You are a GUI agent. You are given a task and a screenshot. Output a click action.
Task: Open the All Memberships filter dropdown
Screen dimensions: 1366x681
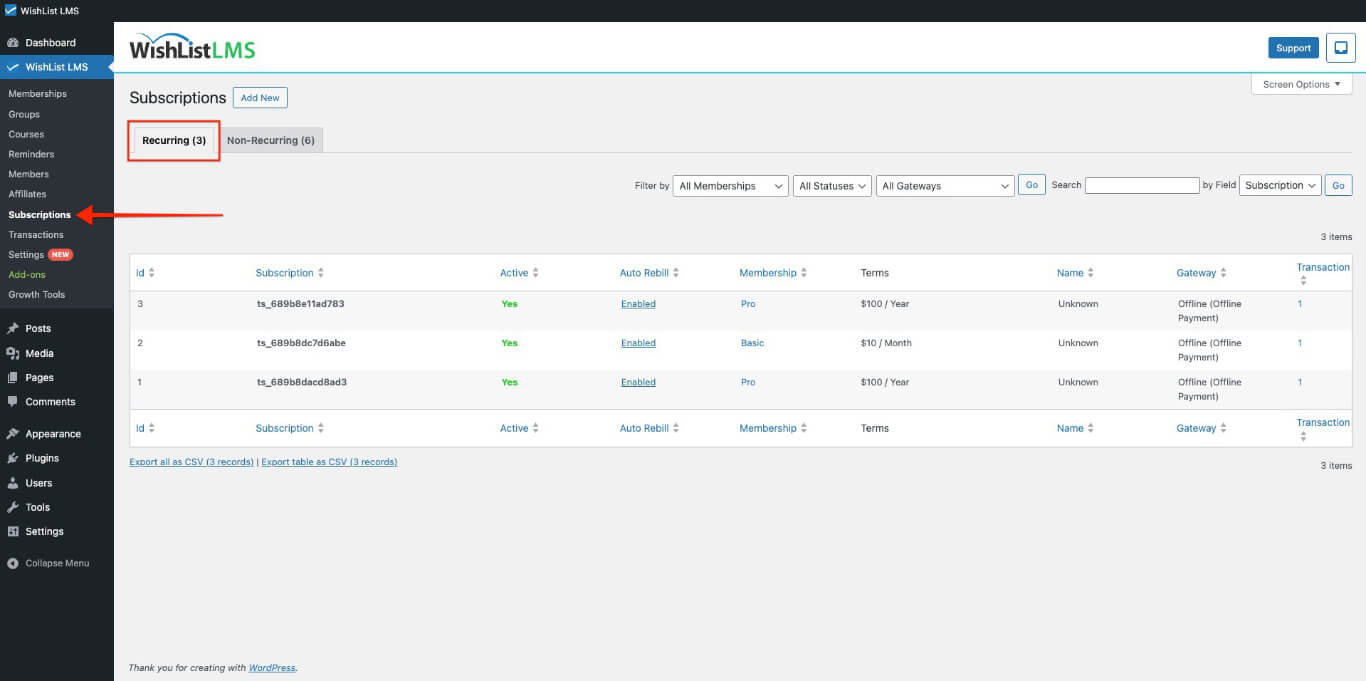(x=729, y=185)
